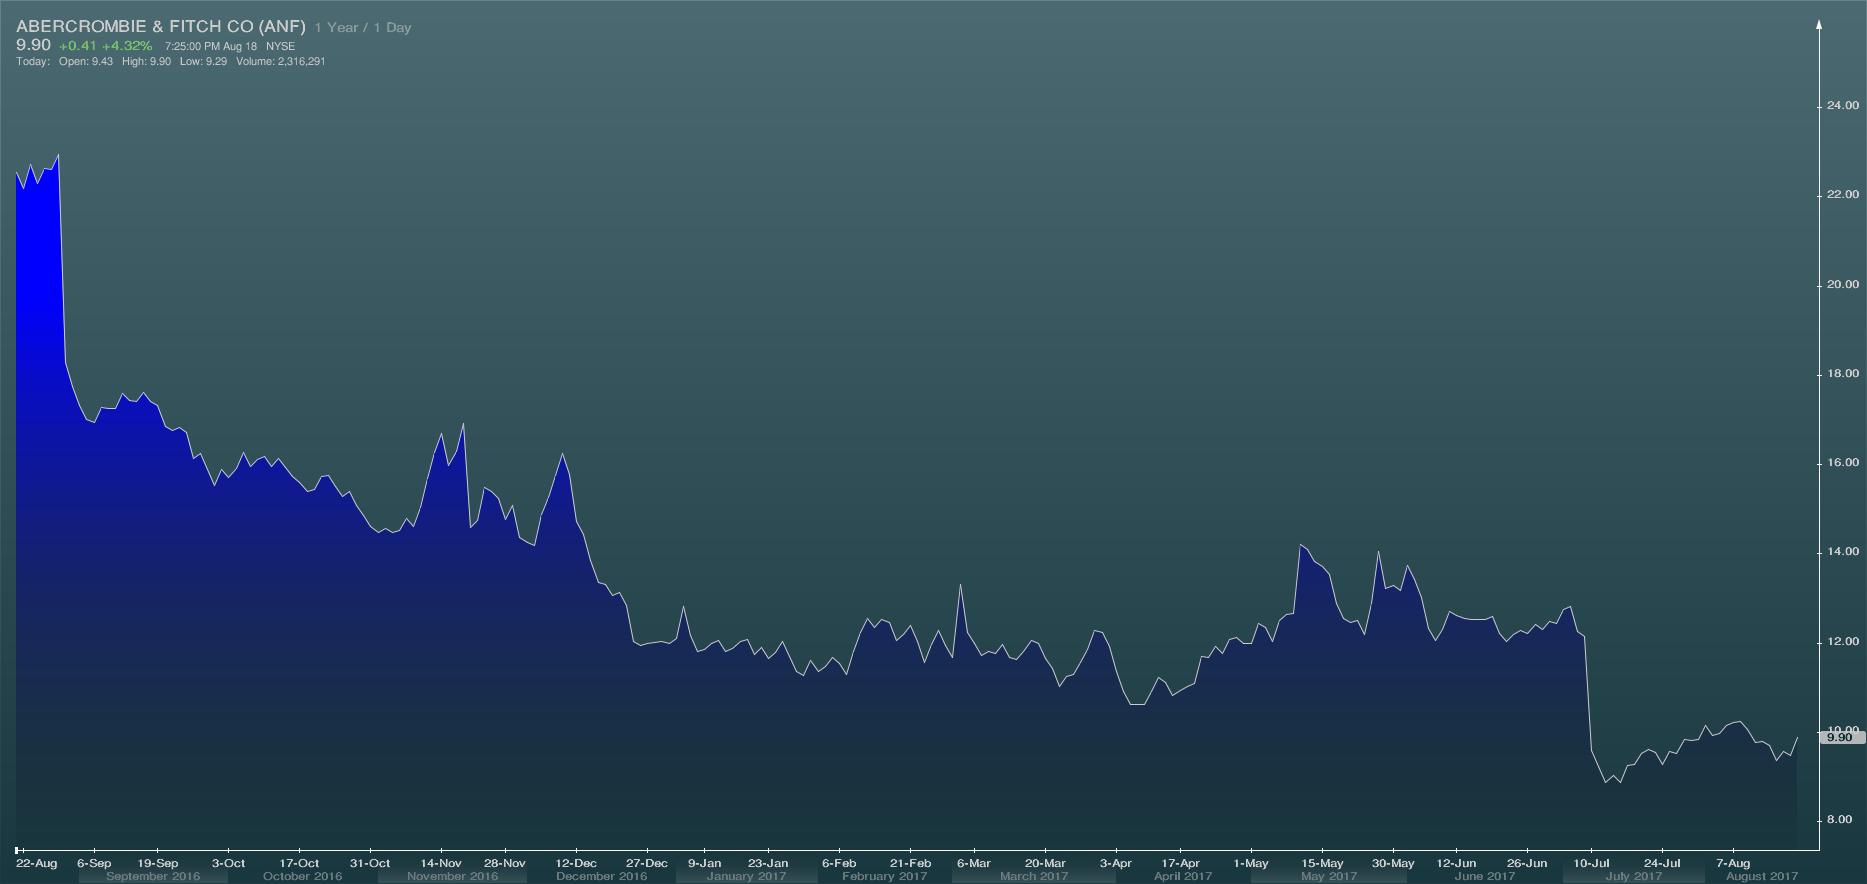Click the 22-Aug date label

(x=36, y=862)
